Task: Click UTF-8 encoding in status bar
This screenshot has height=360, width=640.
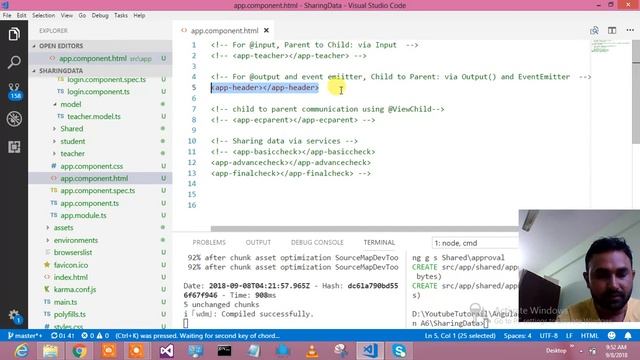Action: (549, 336)
